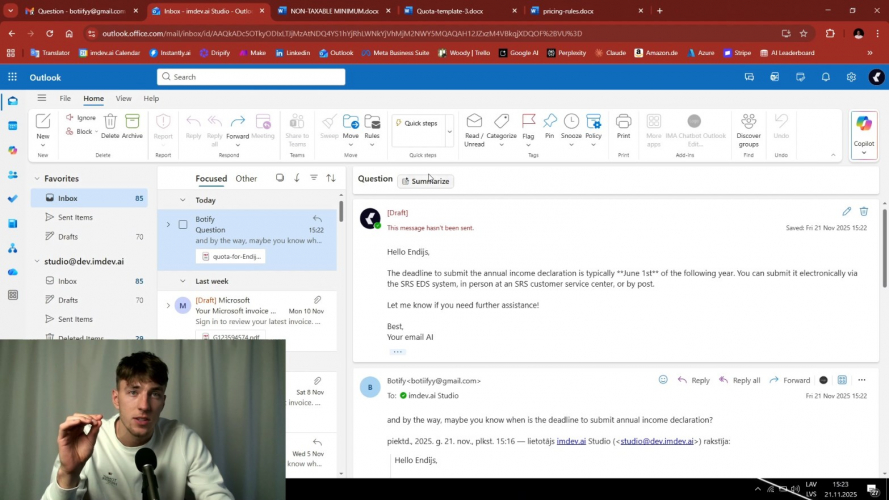Collapse the Today group

pyautogui.click(x=183, y=200)
